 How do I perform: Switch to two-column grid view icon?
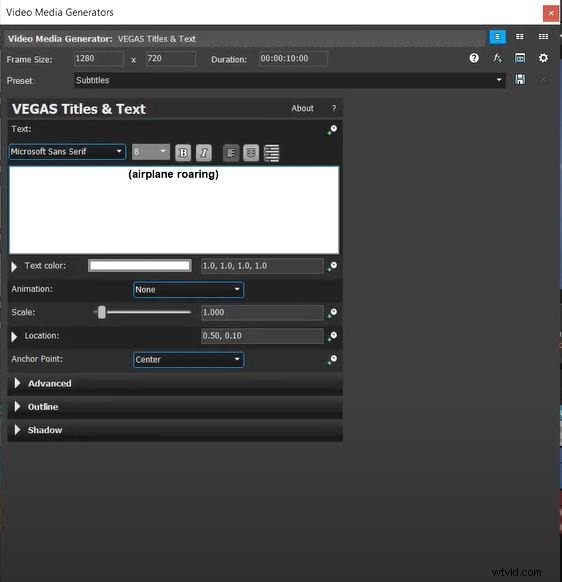(x=520, y=37)
